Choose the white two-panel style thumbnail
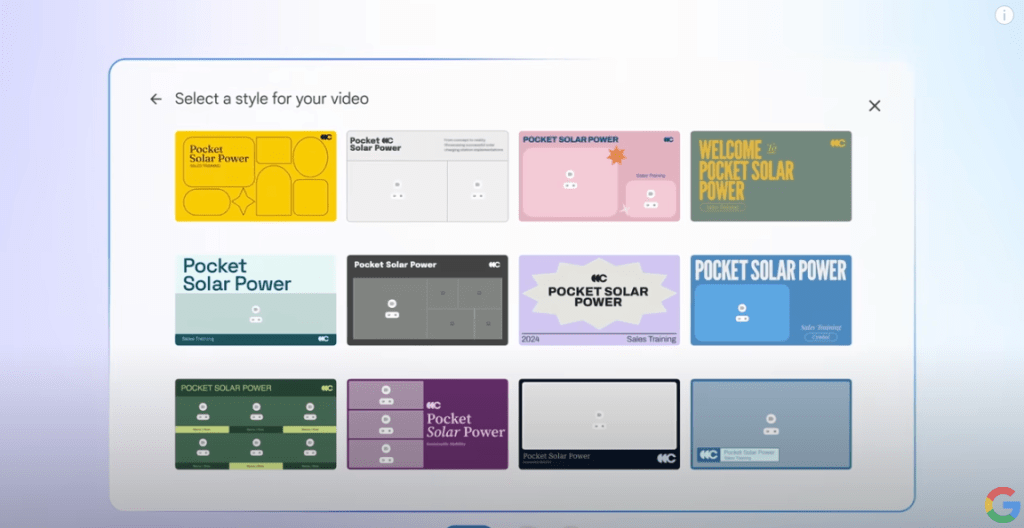 pos(427,176)
